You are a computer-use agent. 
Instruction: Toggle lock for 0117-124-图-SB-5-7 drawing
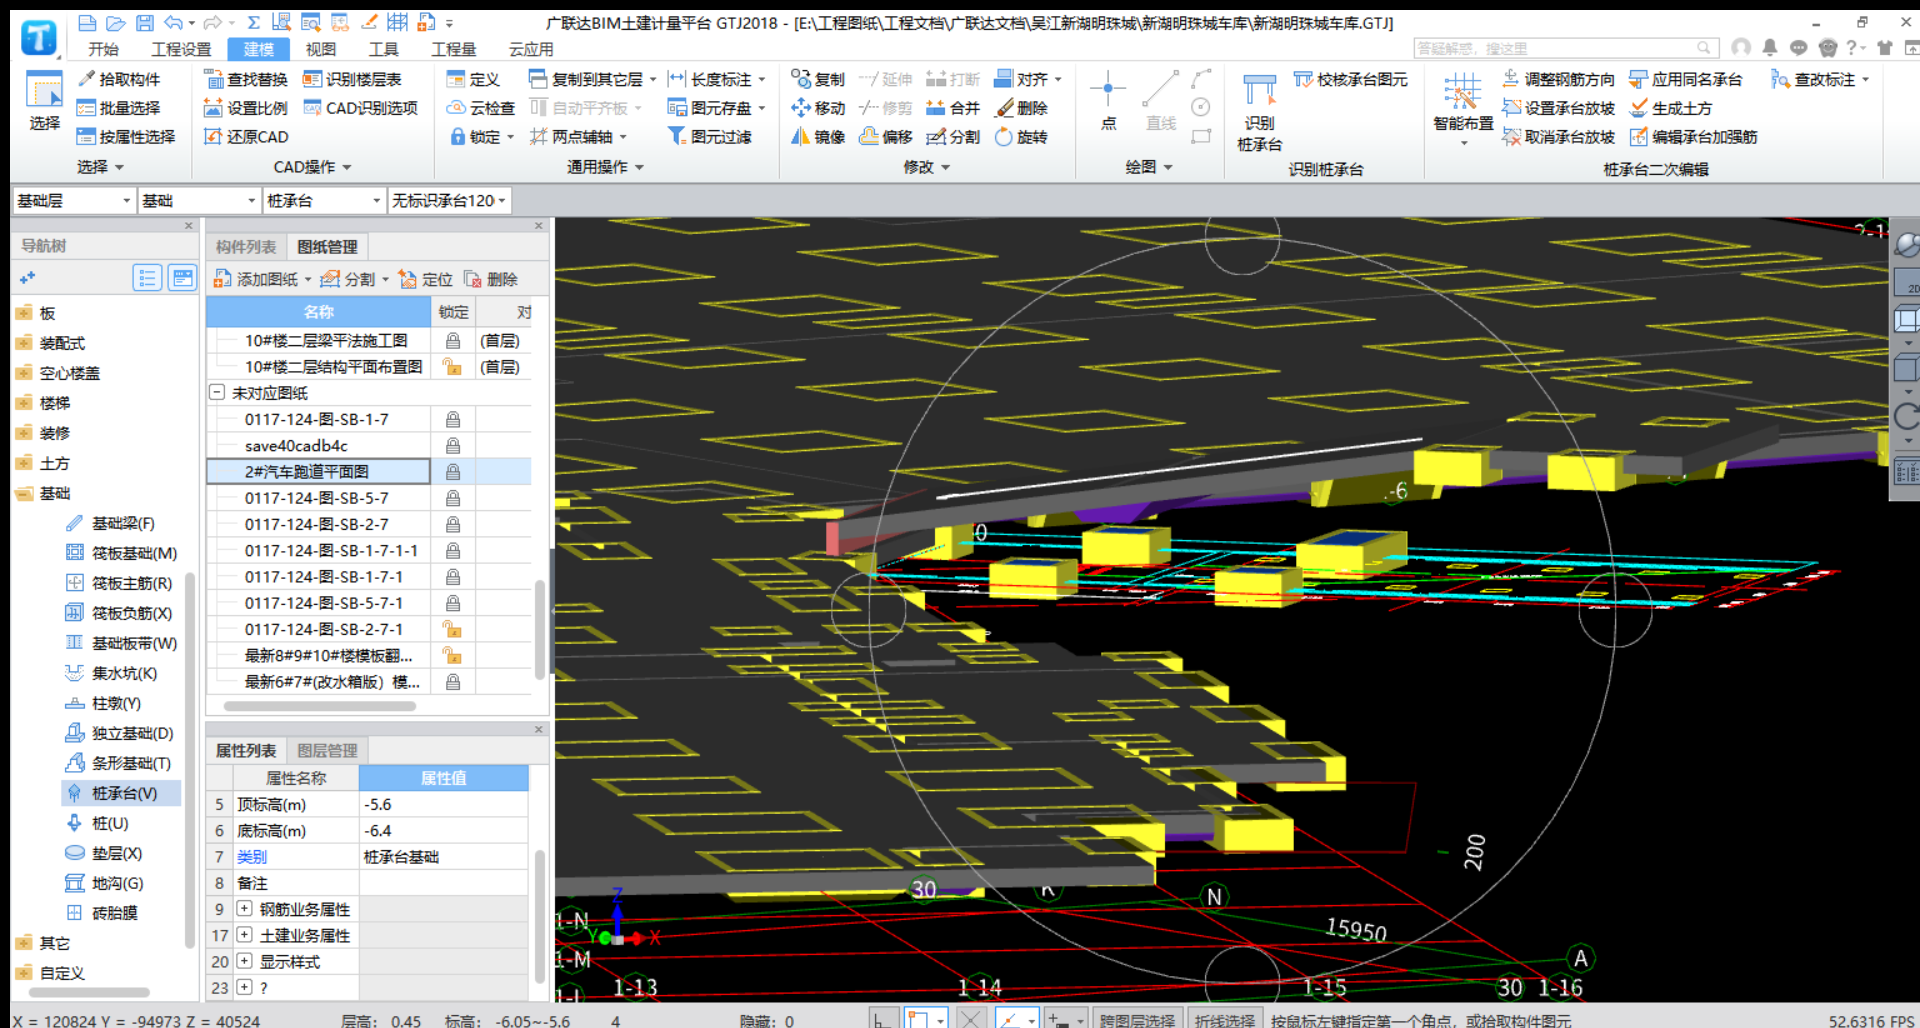(453, 498)
